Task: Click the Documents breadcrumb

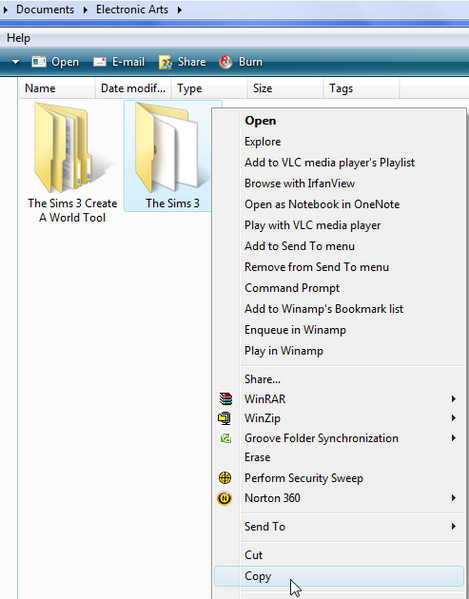Action: (45, 10)
